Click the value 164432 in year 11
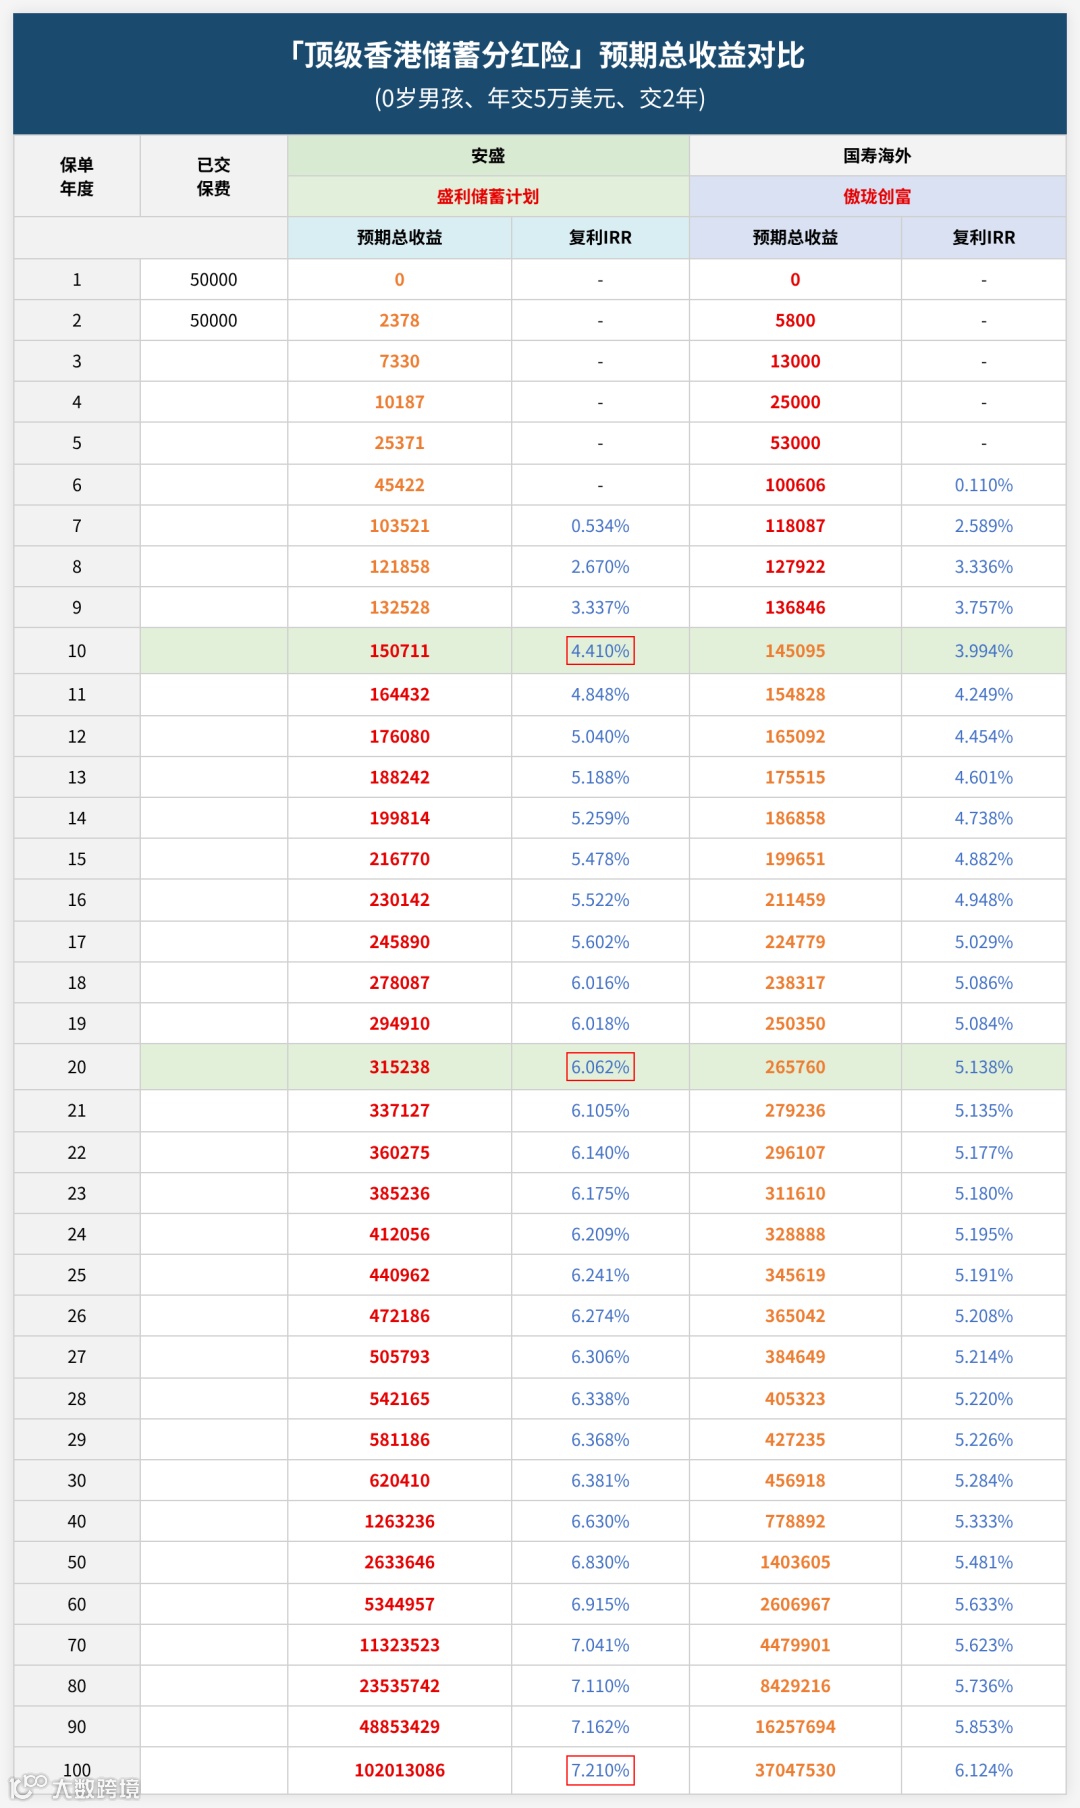Image resolution: width=1080 pixels, height=1808 pixels. pos(399,696)
